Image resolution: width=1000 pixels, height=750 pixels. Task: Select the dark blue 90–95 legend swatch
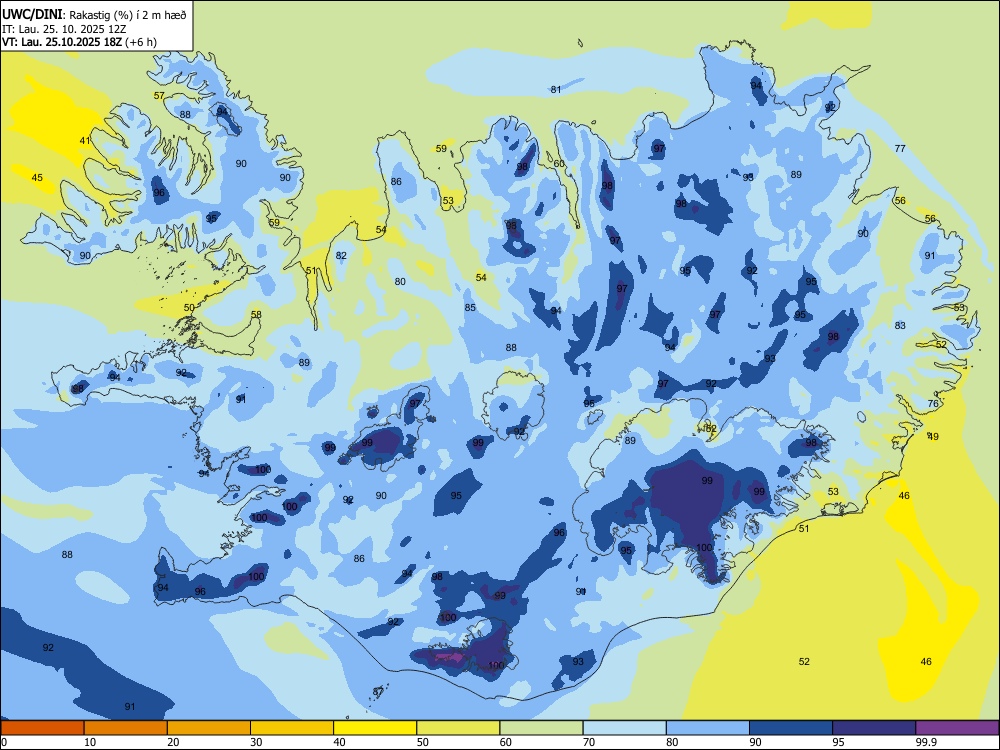(791, 728)
